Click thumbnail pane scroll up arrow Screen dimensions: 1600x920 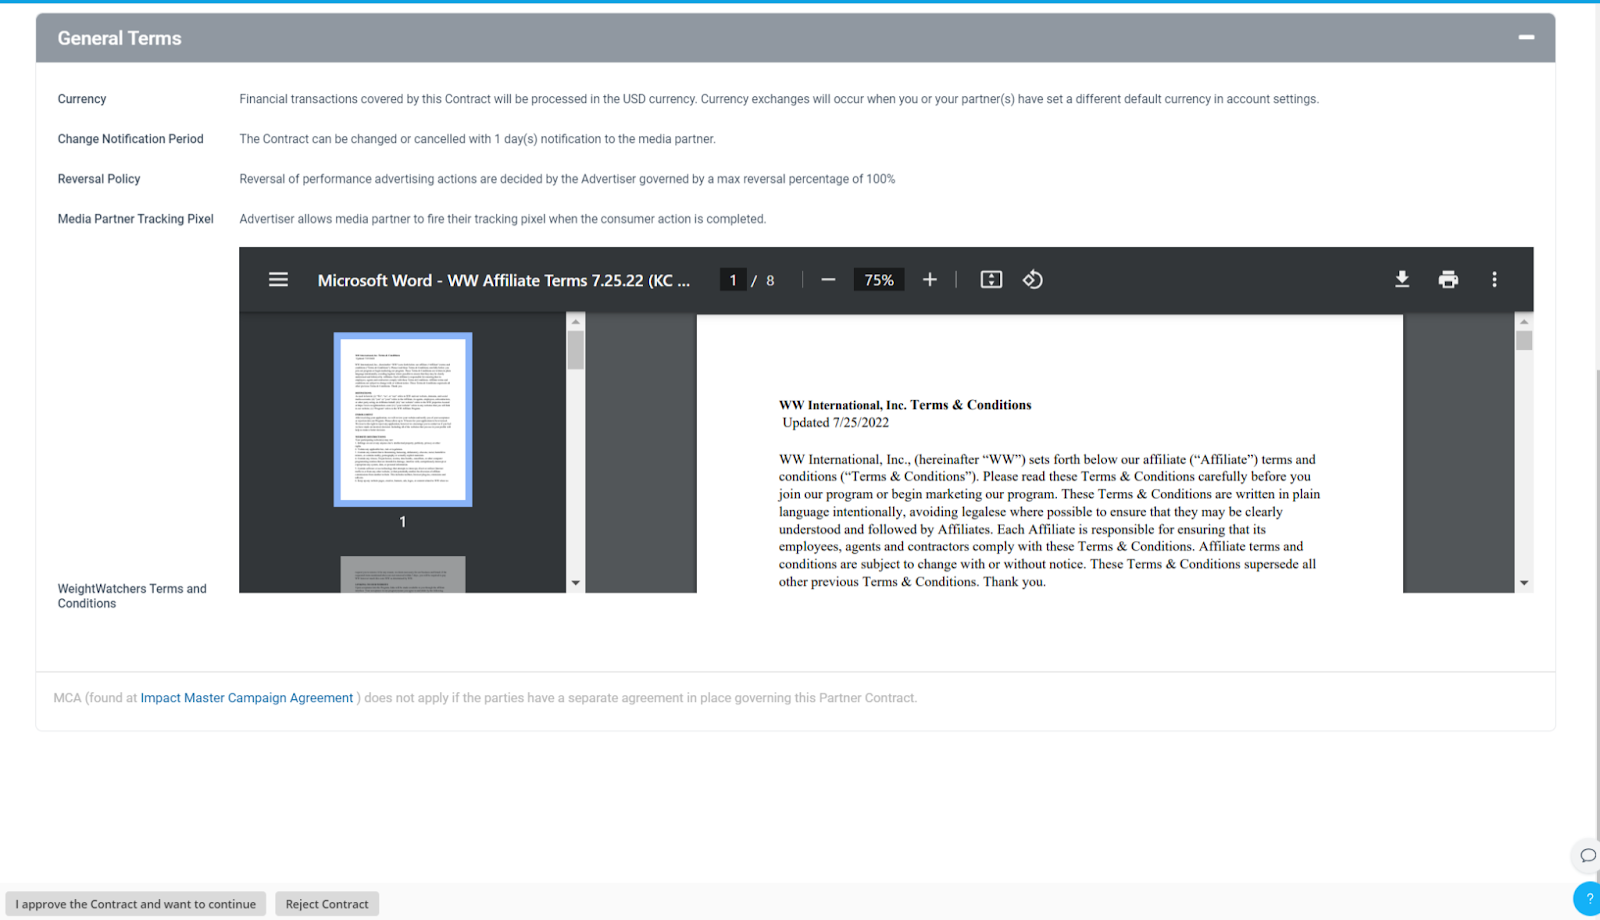[x=575, y=322]
